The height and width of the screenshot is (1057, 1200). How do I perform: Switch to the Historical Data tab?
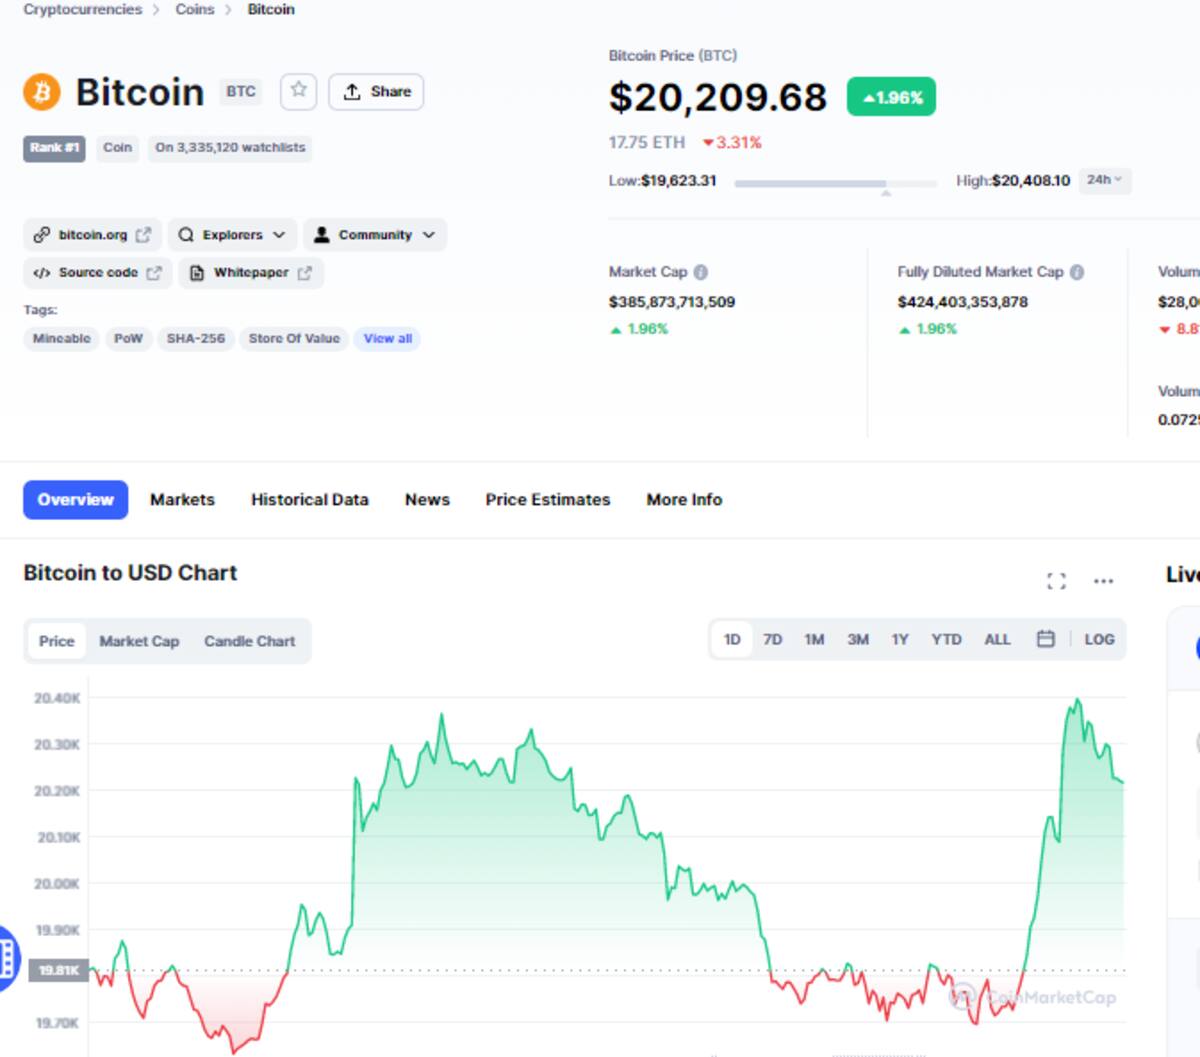click(x=309, y=500)
